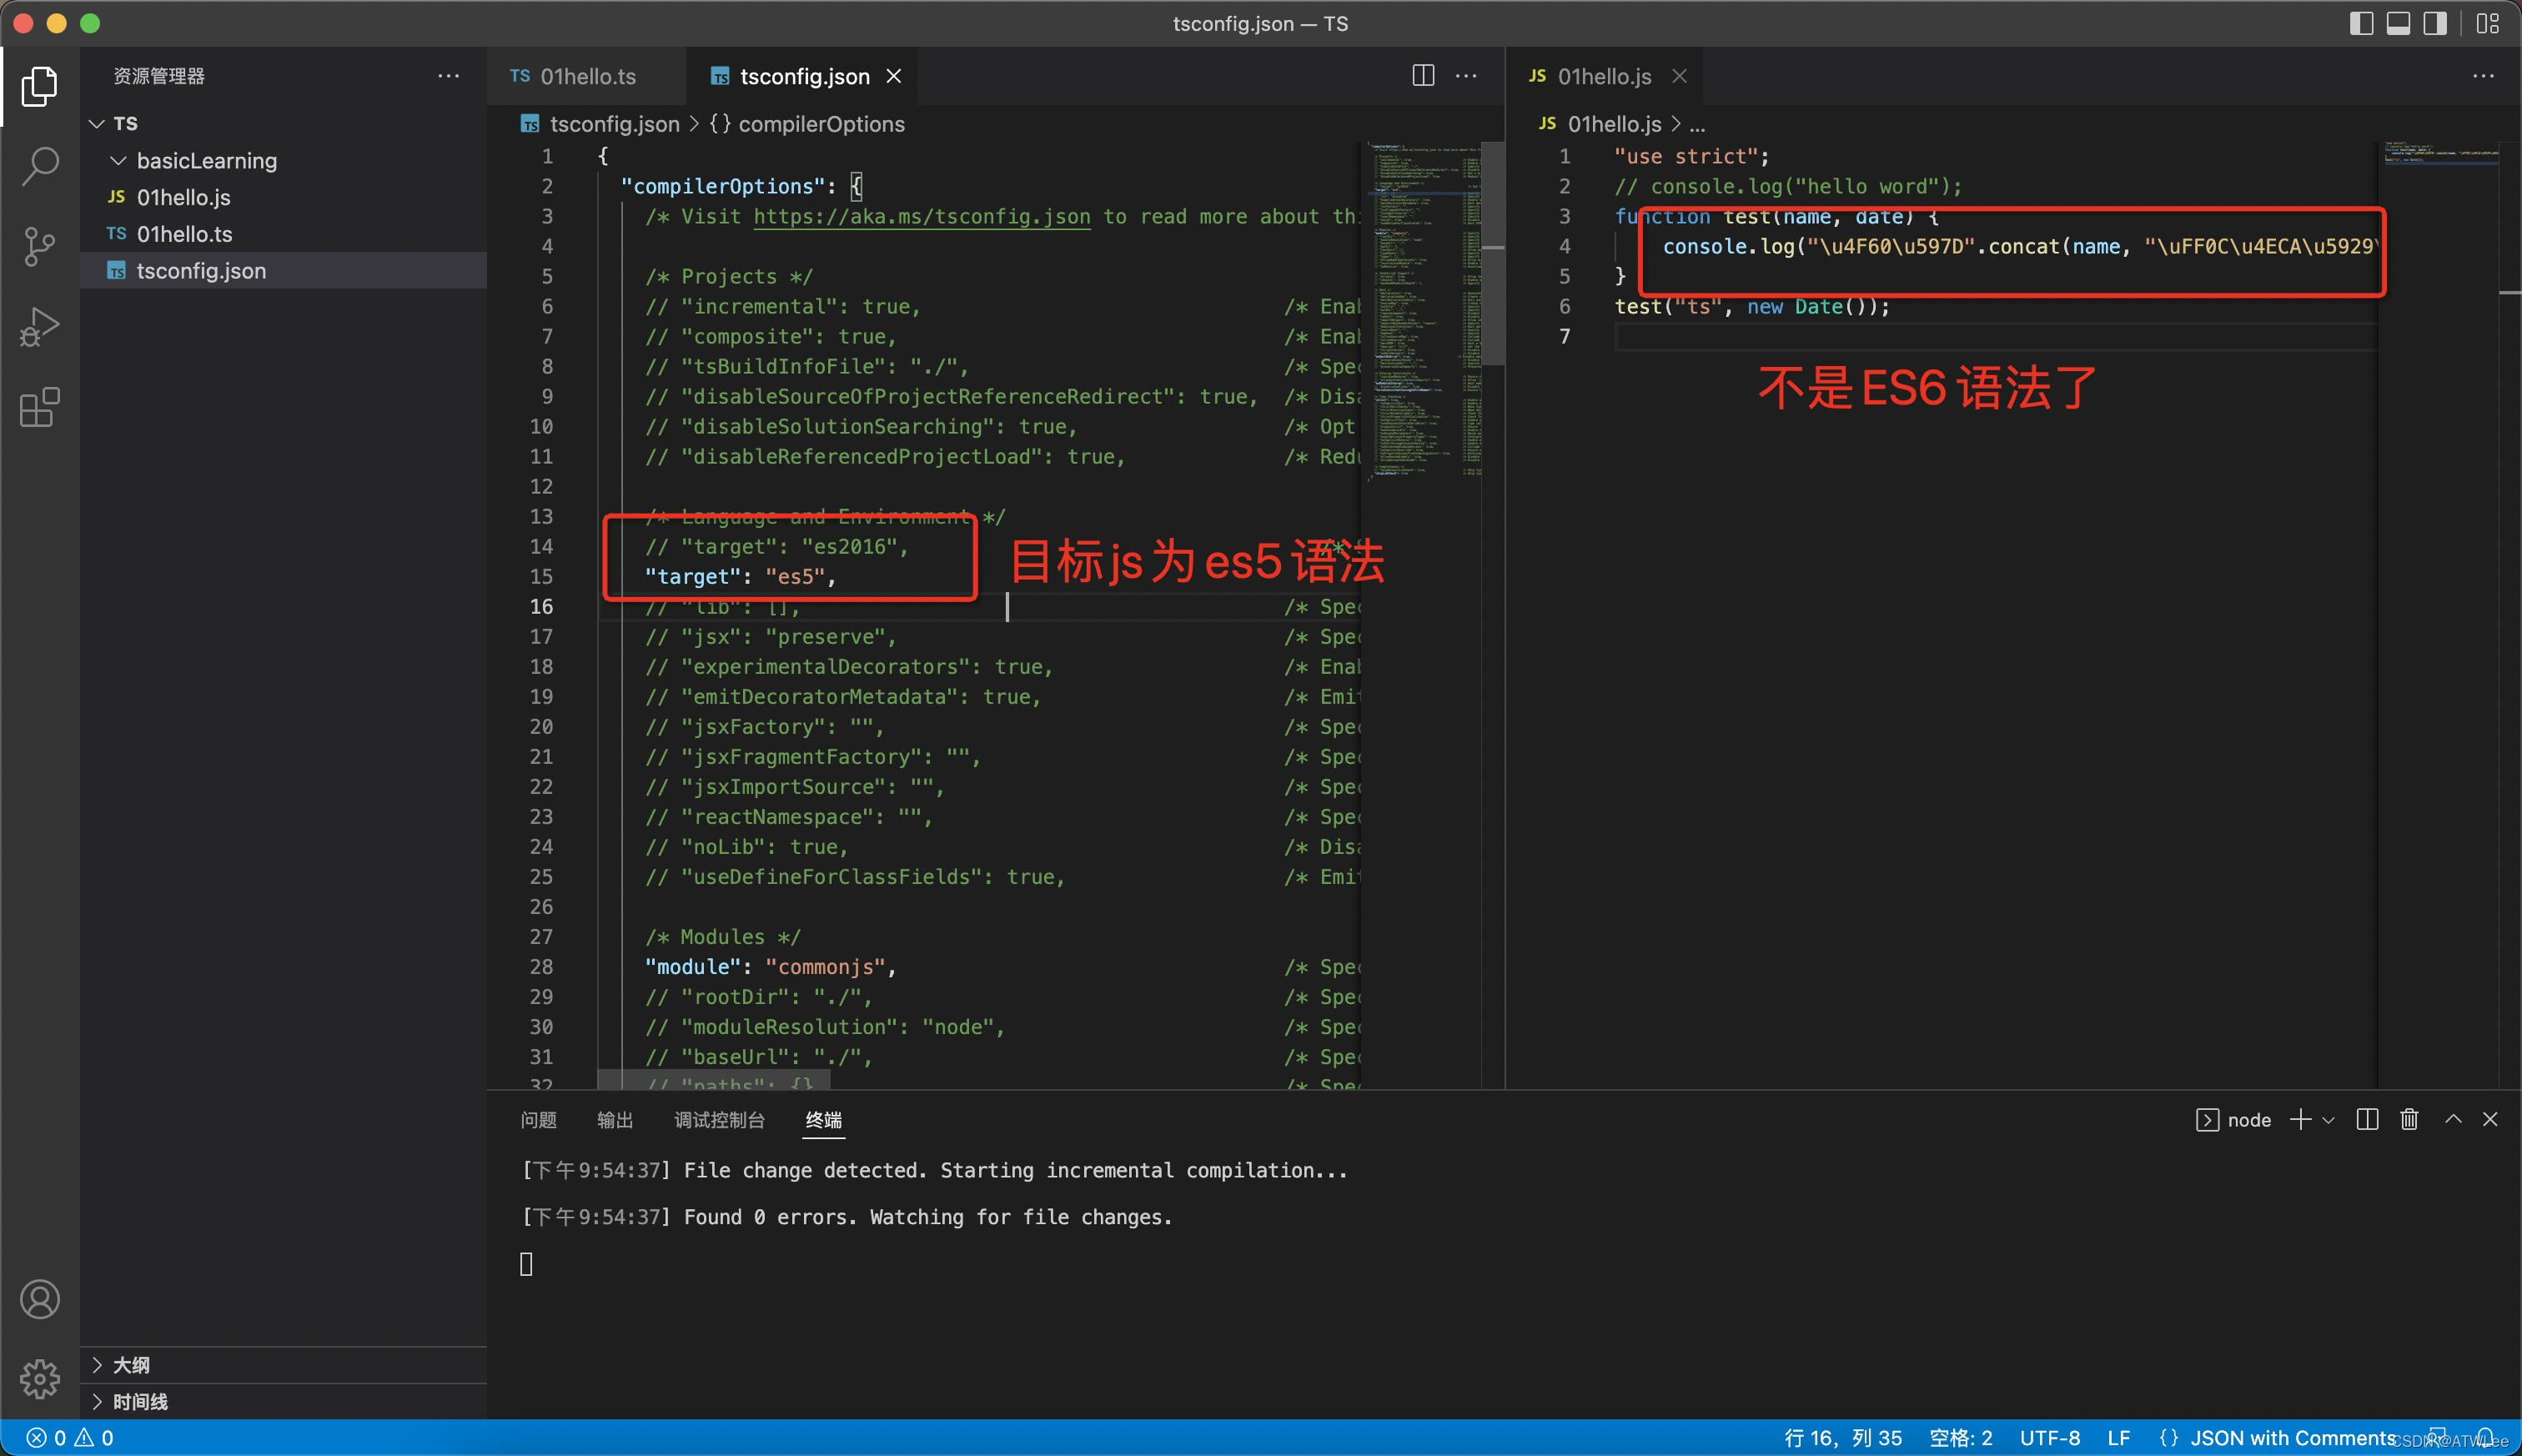Toggle the secondary side bar layout button

click(2435, 23)
